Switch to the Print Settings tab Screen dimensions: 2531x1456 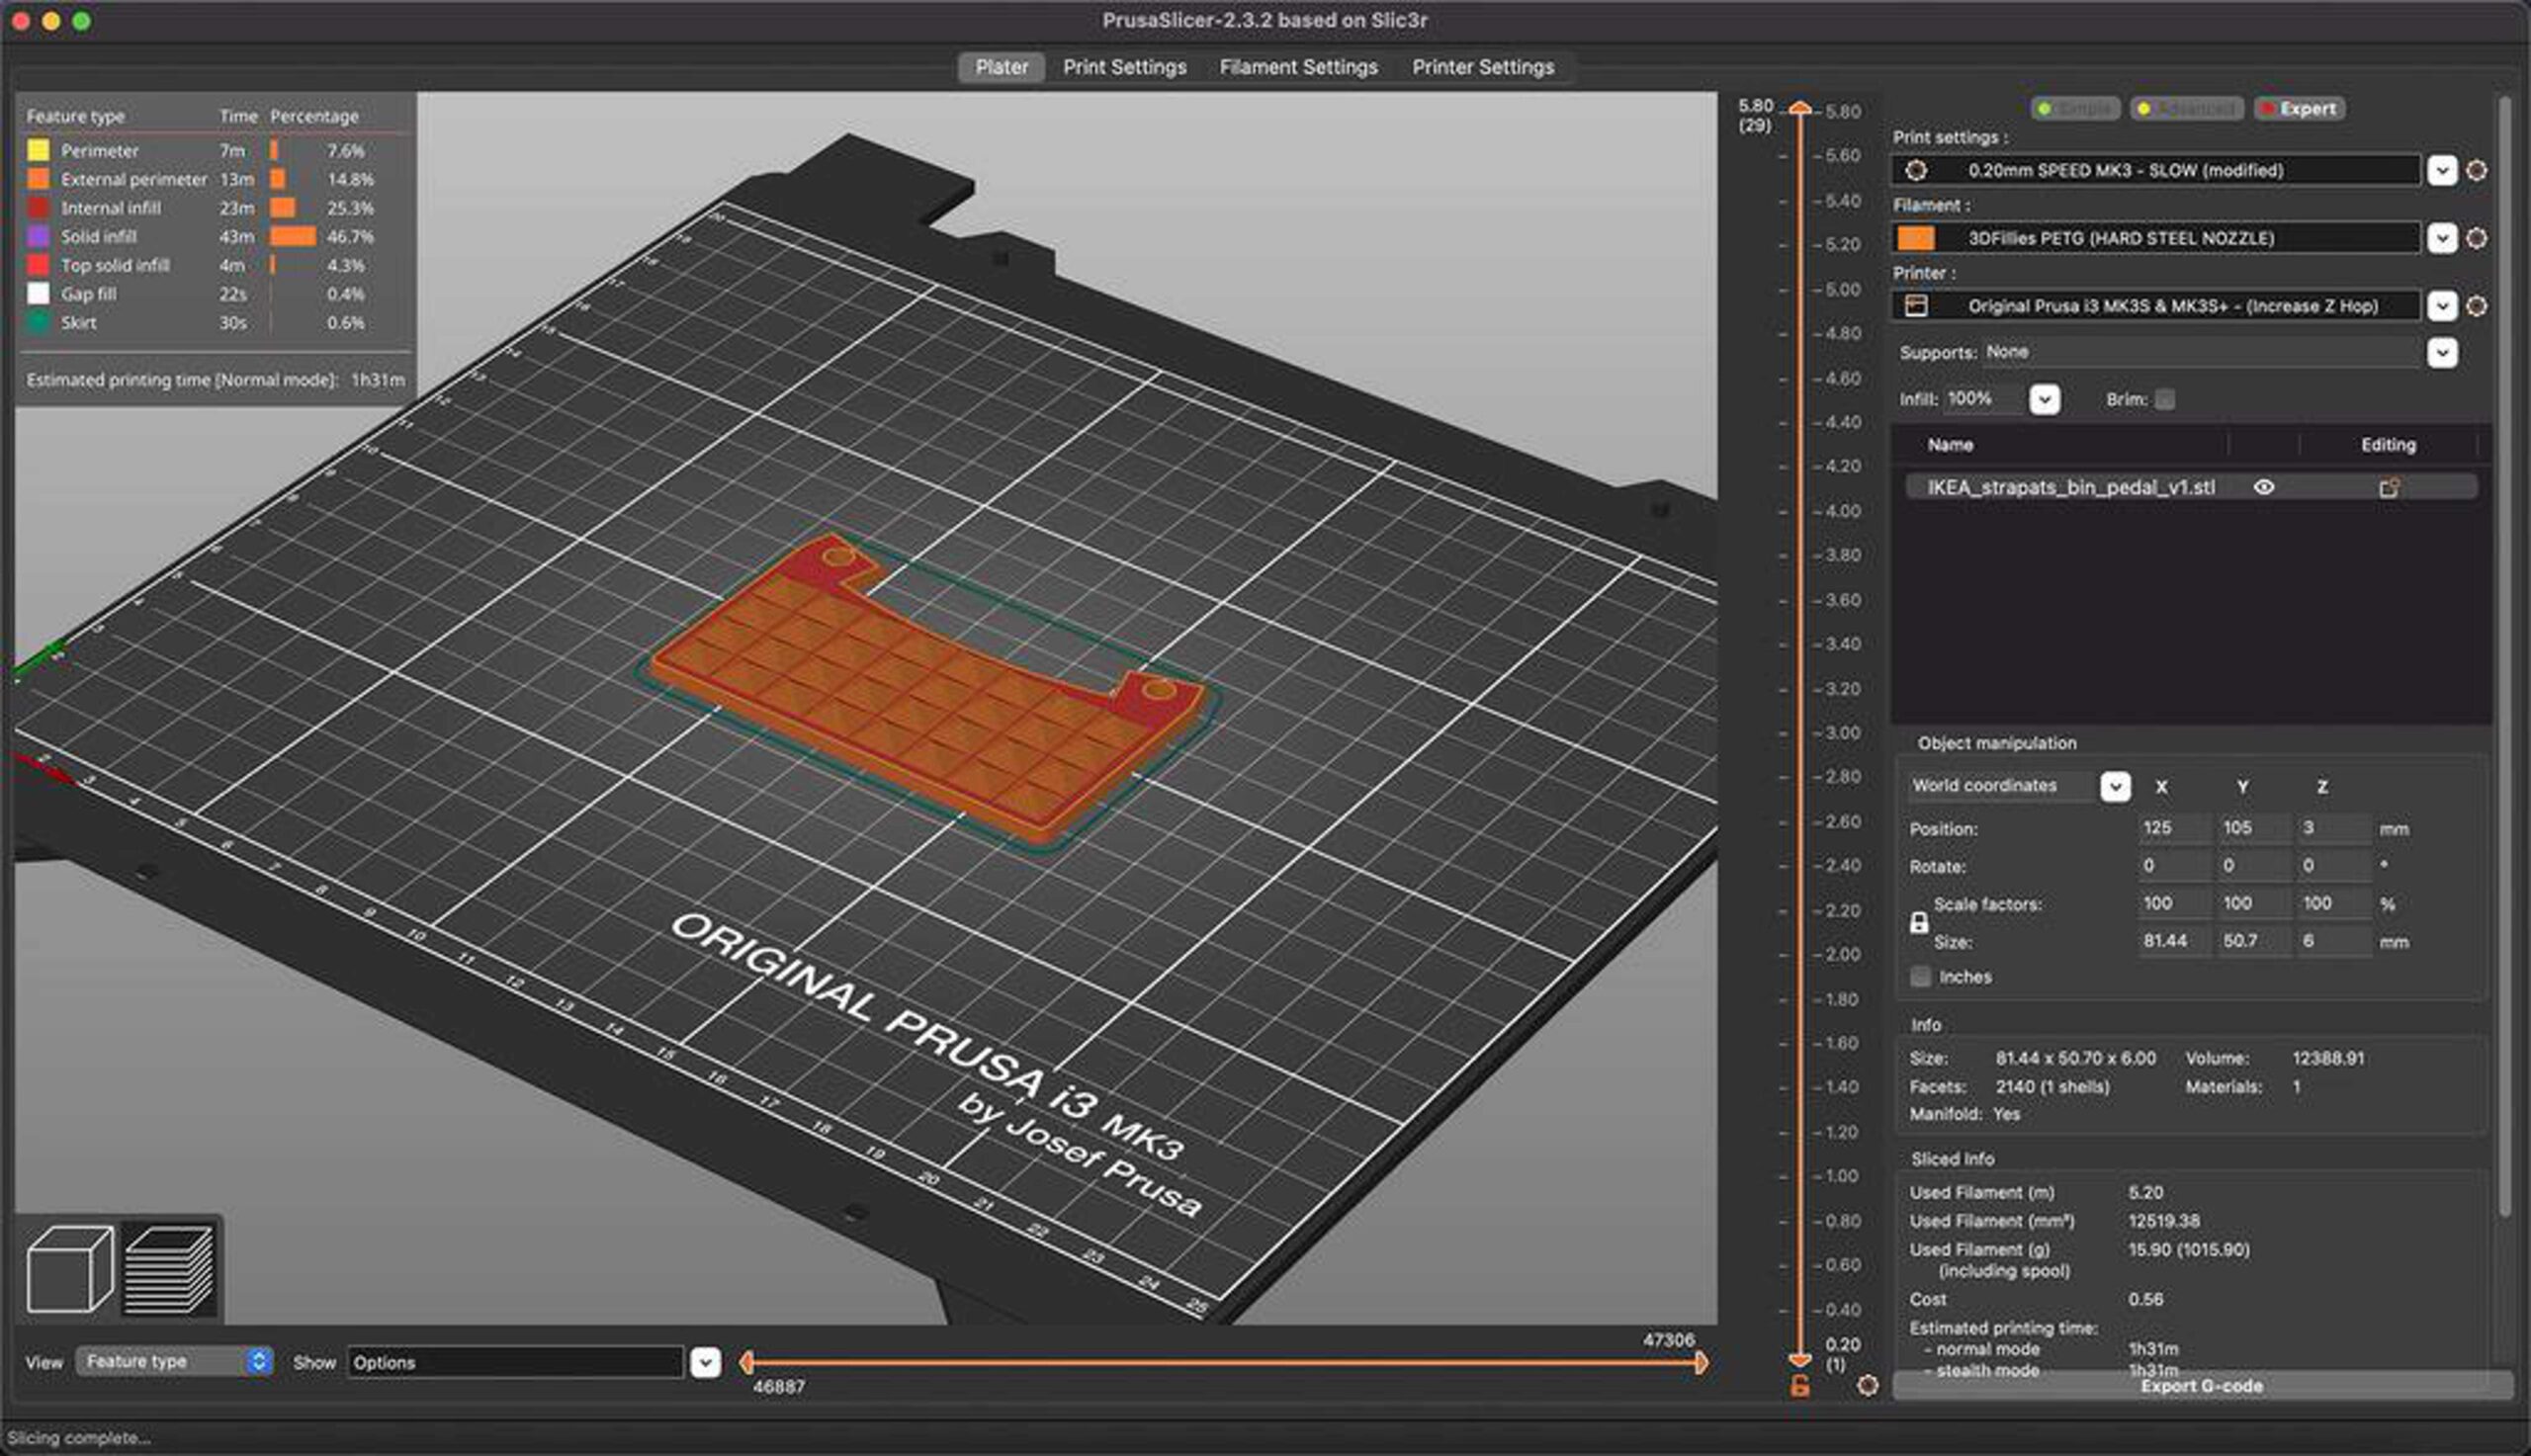click(1124, 67)
